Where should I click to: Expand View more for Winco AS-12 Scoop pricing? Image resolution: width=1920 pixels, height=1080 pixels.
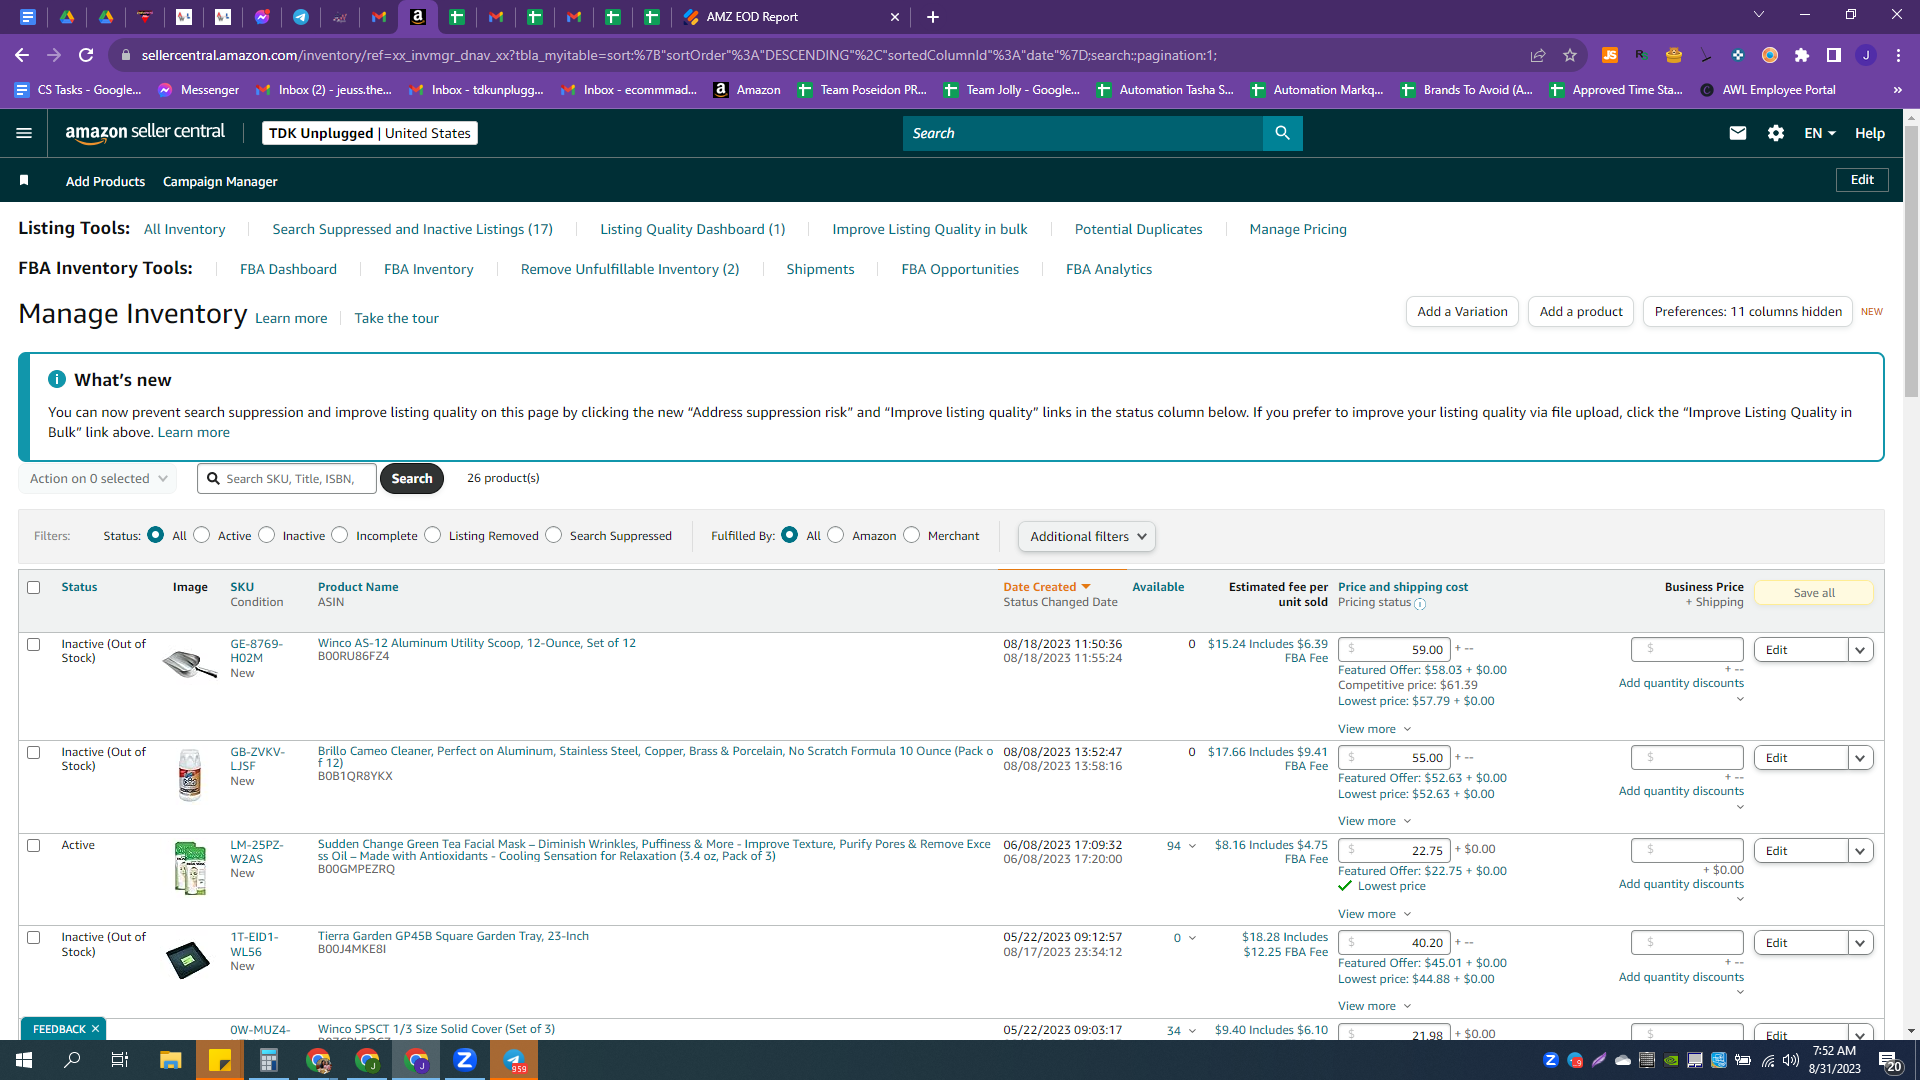point(1375,729)
